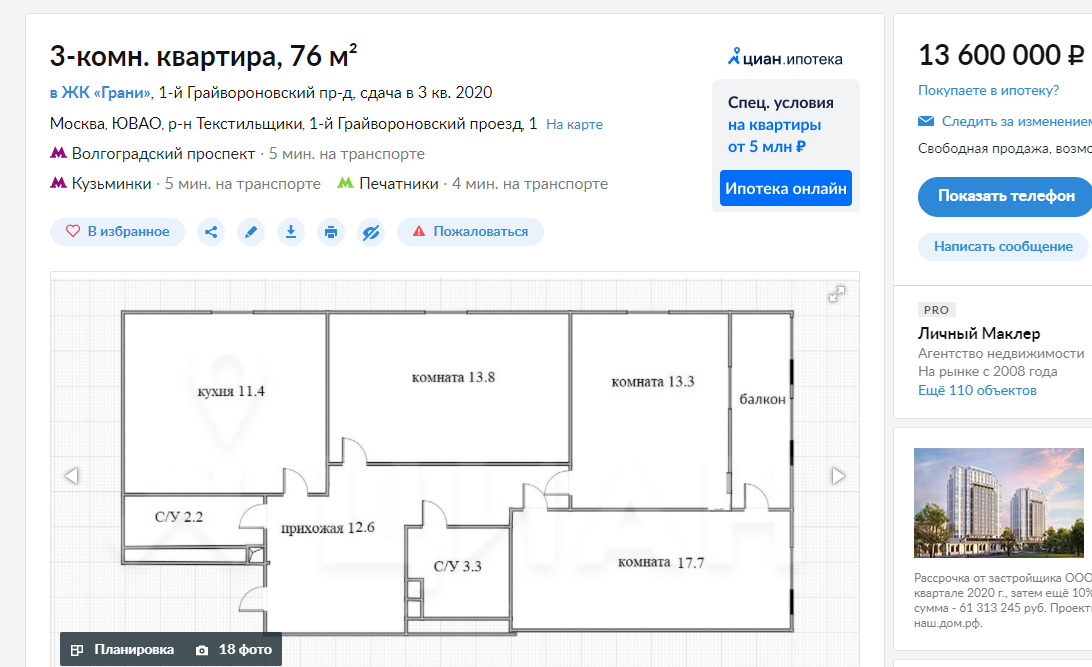Click Следить за изменением link
This screenshot has width=1092, height=667.
1017,122
